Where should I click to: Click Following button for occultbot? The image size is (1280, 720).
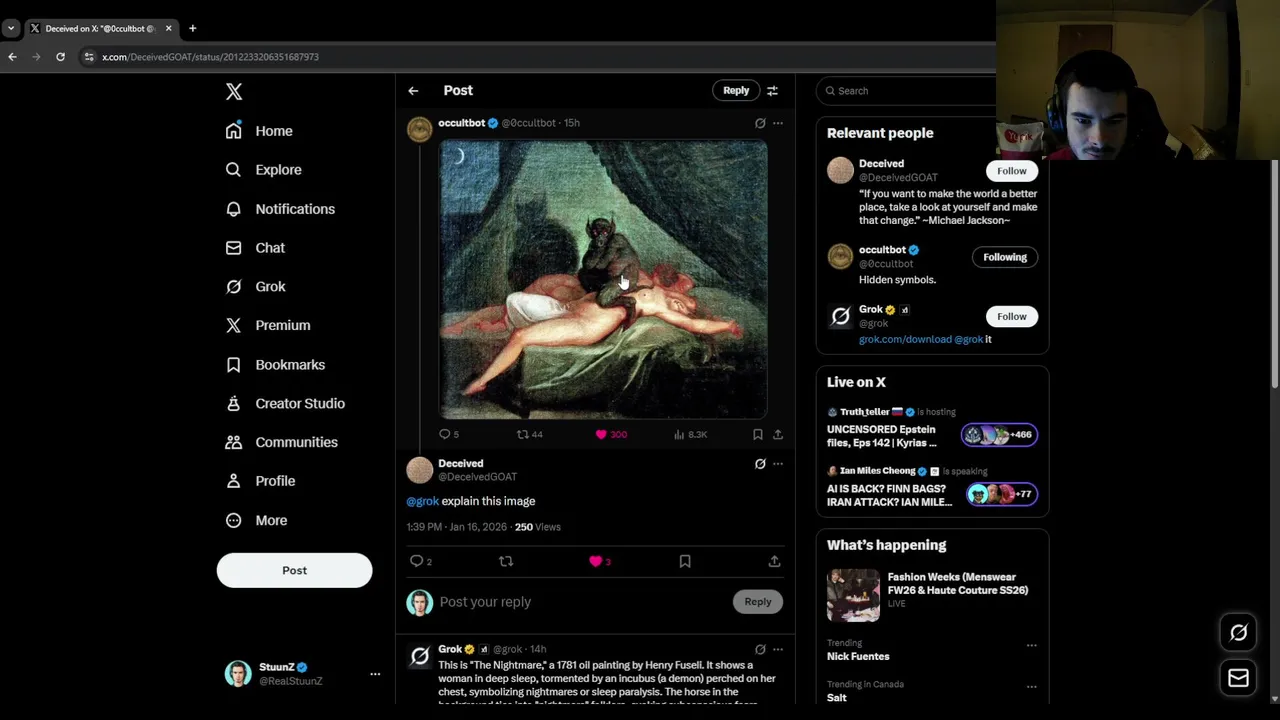(x=1004, y=257)
